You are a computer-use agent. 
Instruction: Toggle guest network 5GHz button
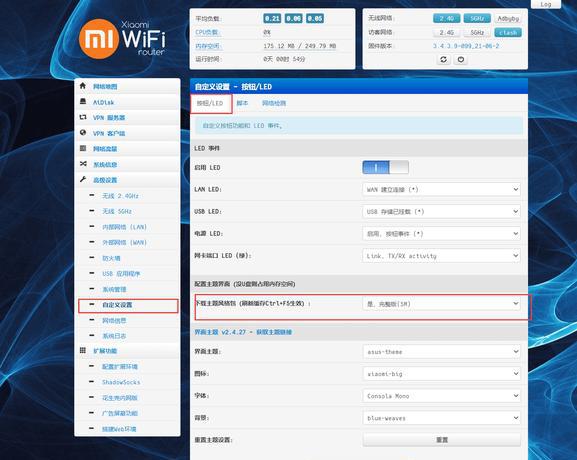(477, 32)
